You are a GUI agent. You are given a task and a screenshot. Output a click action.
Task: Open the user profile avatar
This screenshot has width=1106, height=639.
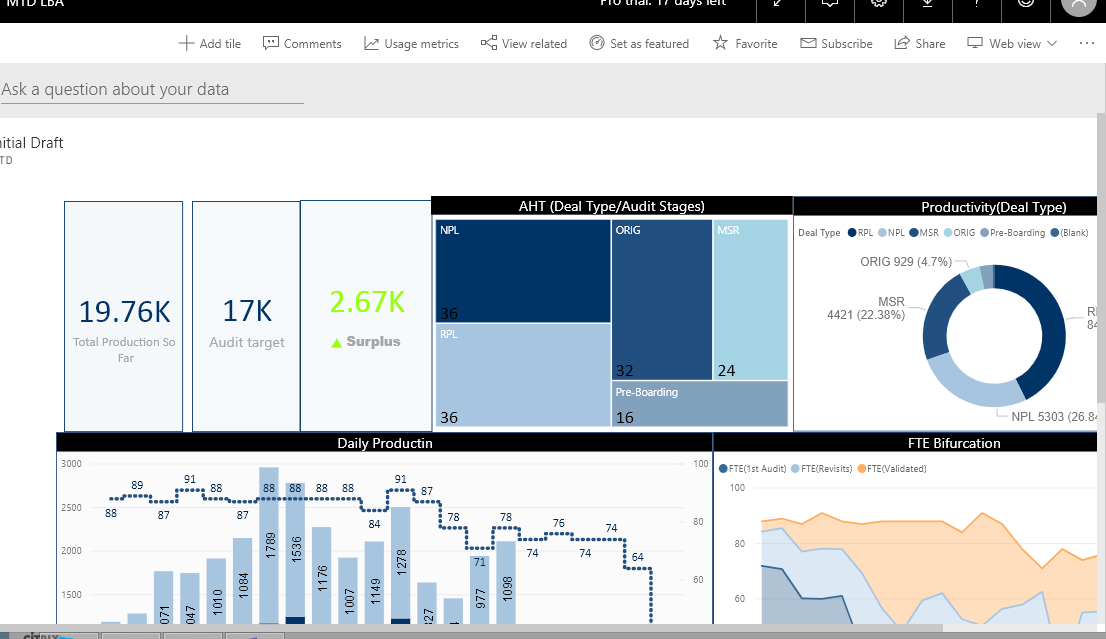coord(1078,6)
